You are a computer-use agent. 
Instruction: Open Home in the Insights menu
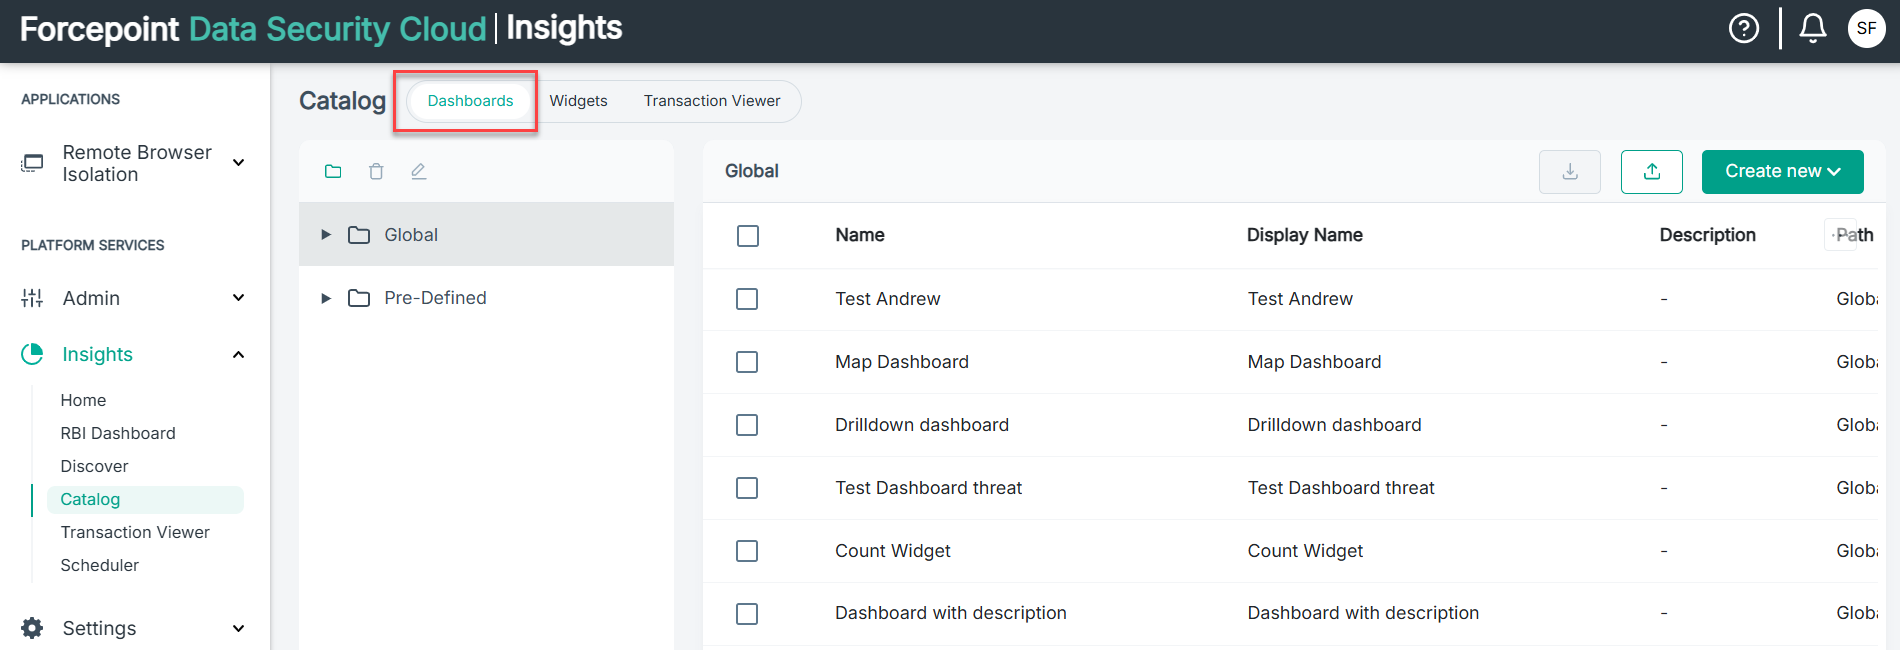coord(83,400)
